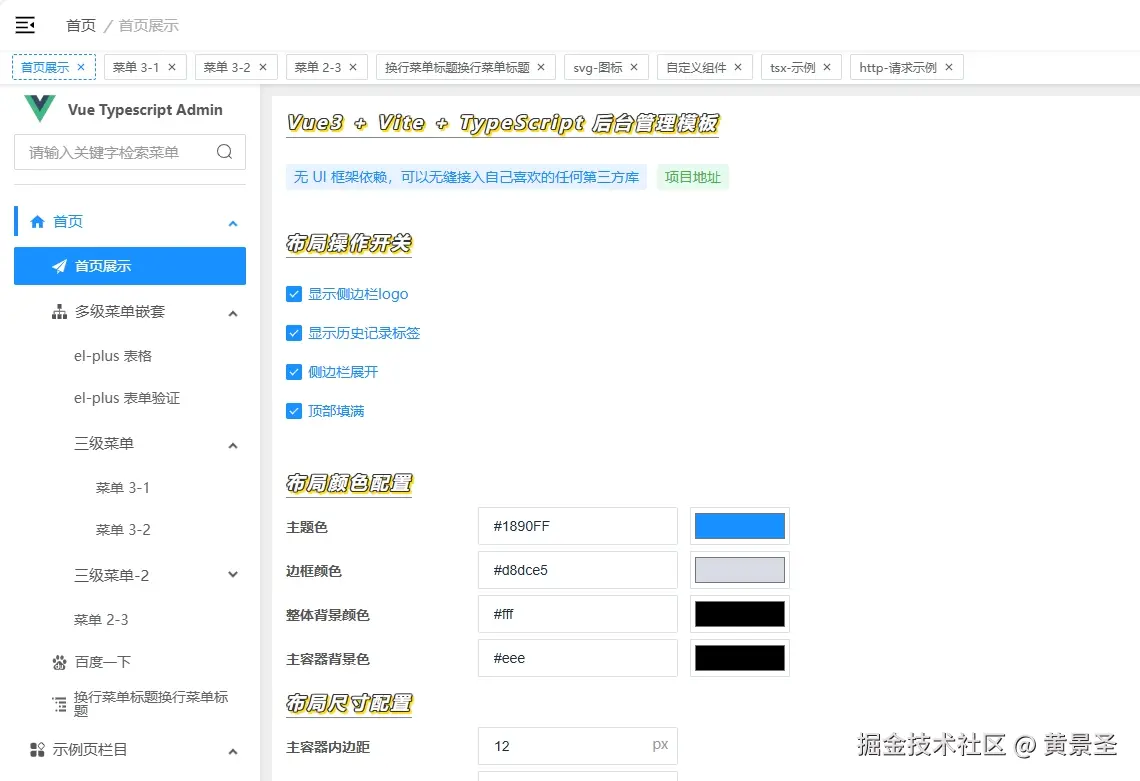Close the http-请求示例 tab
The image size is (1140, 781).
(x=949, y=67)
